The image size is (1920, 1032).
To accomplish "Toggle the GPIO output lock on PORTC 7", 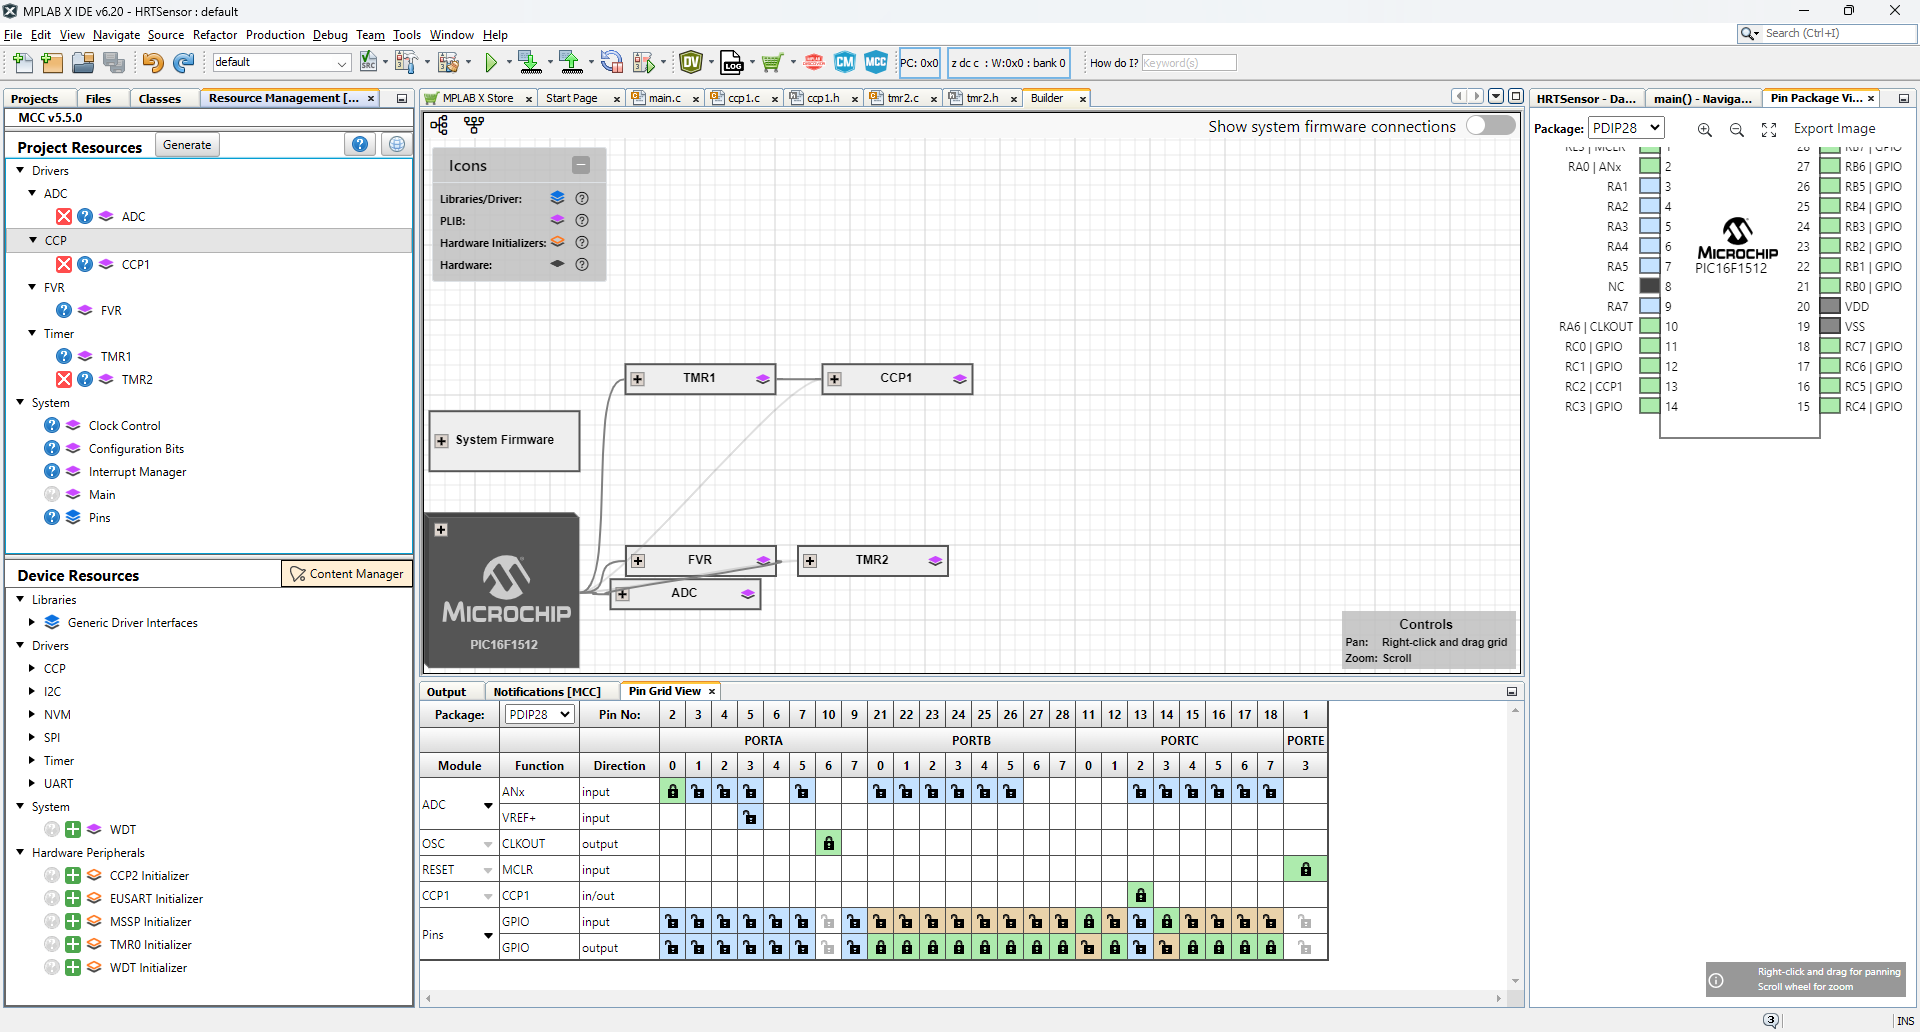I will tap(1271, 948).
